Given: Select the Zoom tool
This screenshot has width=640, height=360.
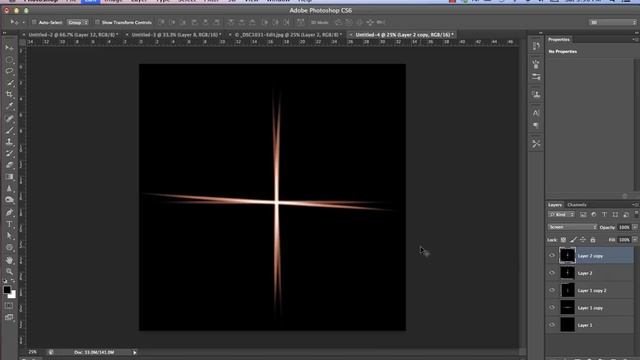Looking at the screenshot, I should tap(9, 271).
